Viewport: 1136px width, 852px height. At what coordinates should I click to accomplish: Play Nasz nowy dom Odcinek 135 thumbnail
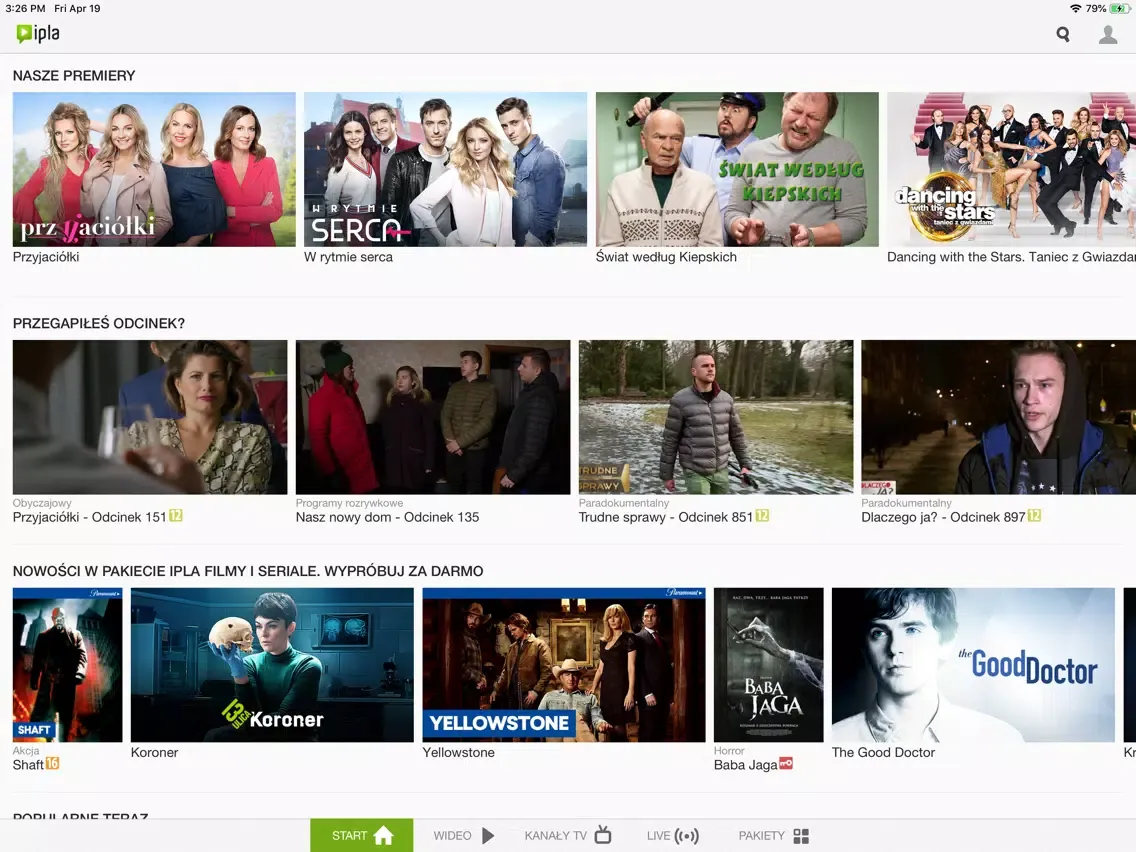pos(433,417)
